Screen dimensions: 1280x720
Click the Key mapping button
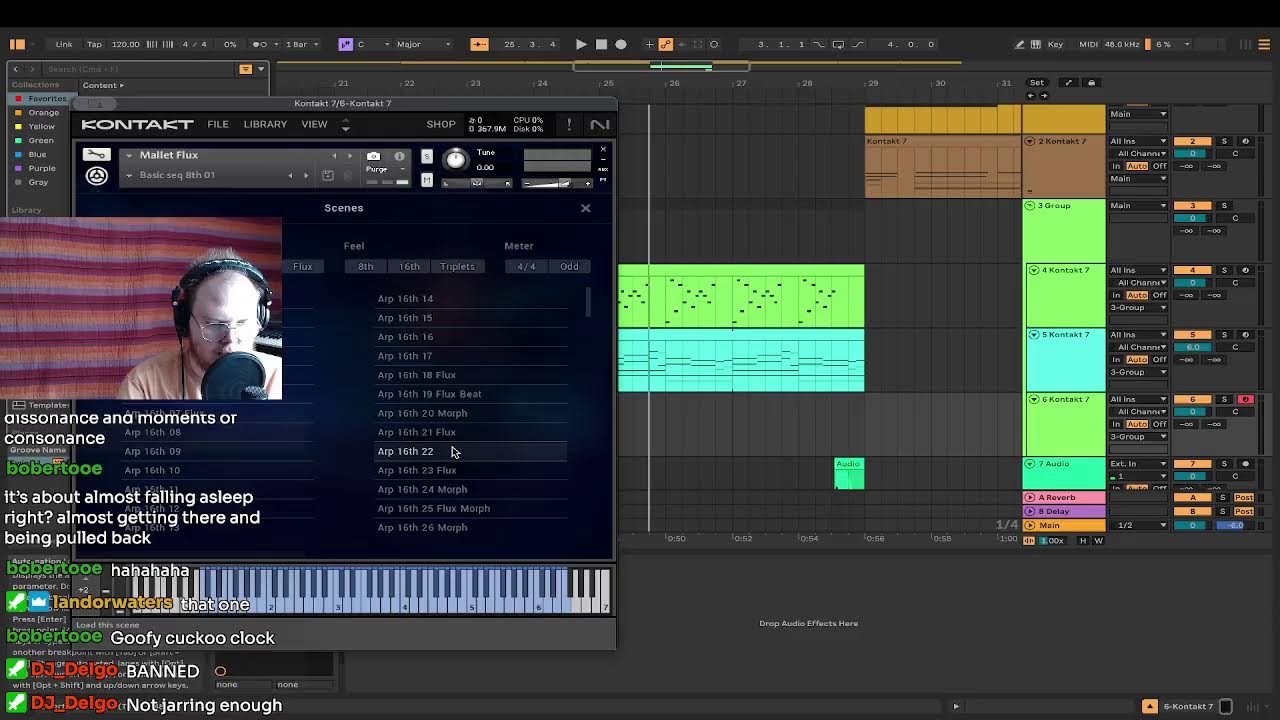[x=1055, y=44]
